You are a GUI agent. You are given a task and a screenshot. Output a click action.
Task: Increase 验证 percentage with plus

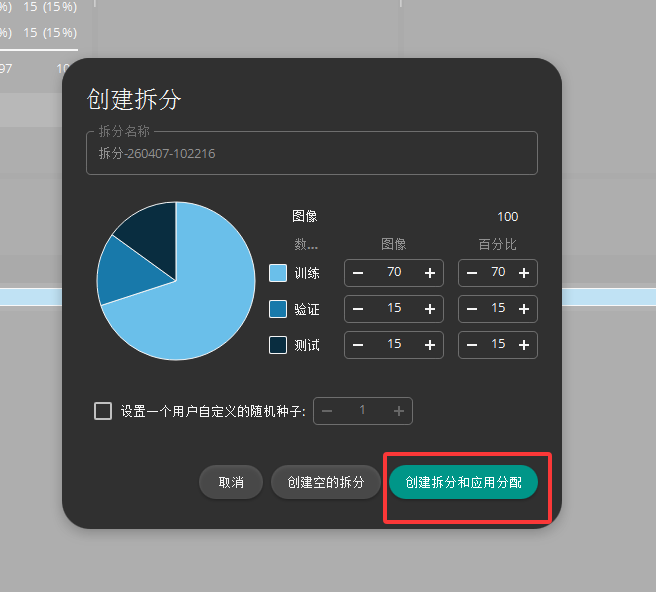click(x=524, y=309)
